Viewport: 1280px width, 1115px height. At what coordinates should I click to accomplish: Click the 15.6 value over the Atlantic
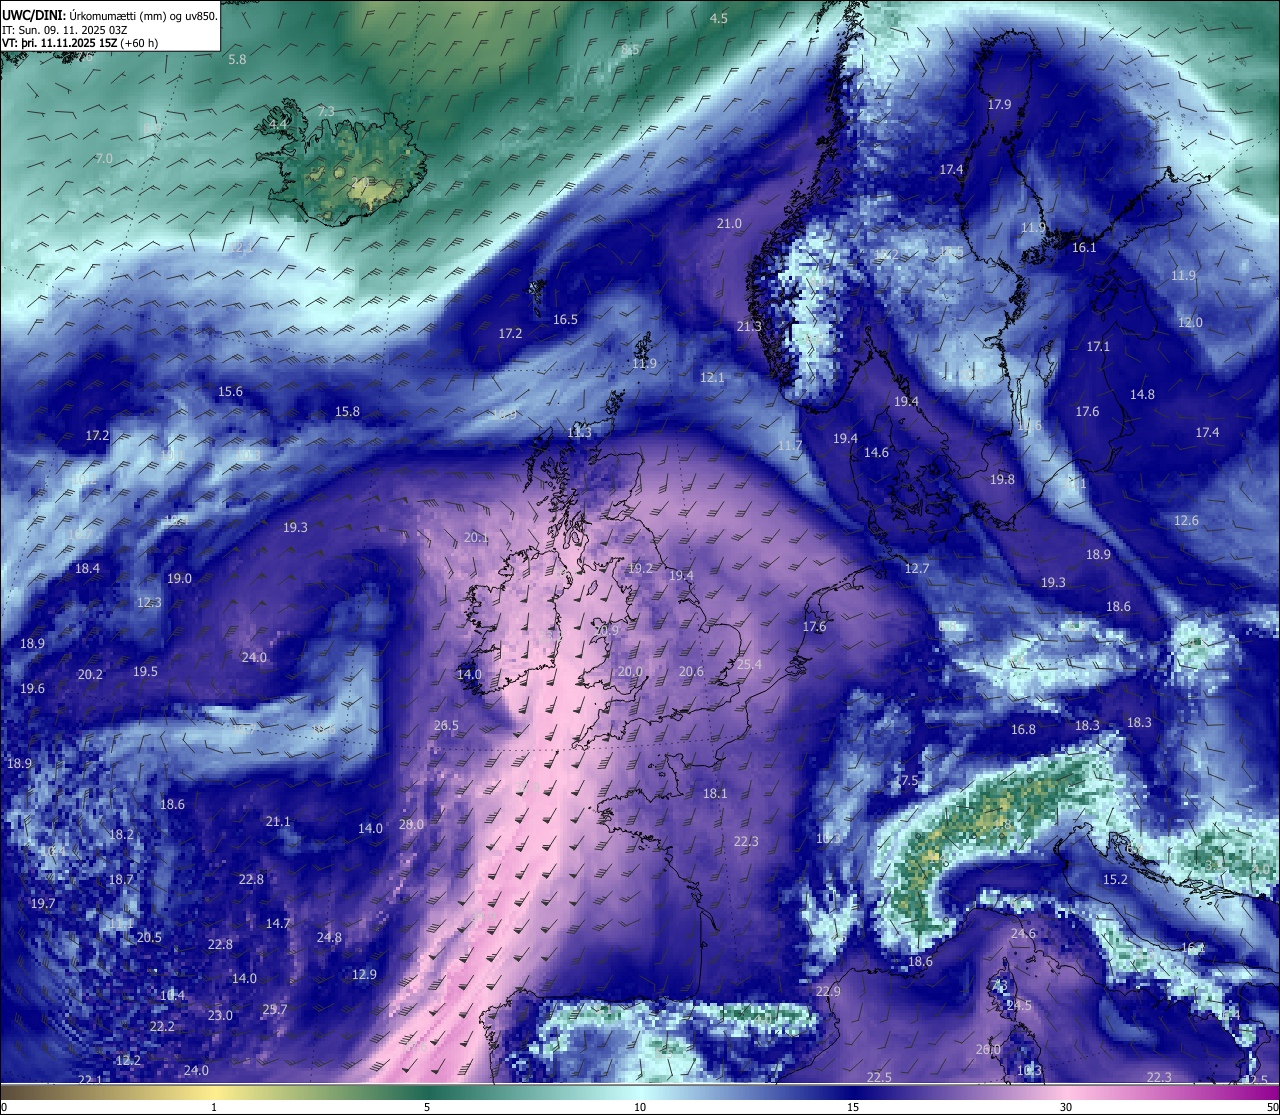[x=230, y=392]
